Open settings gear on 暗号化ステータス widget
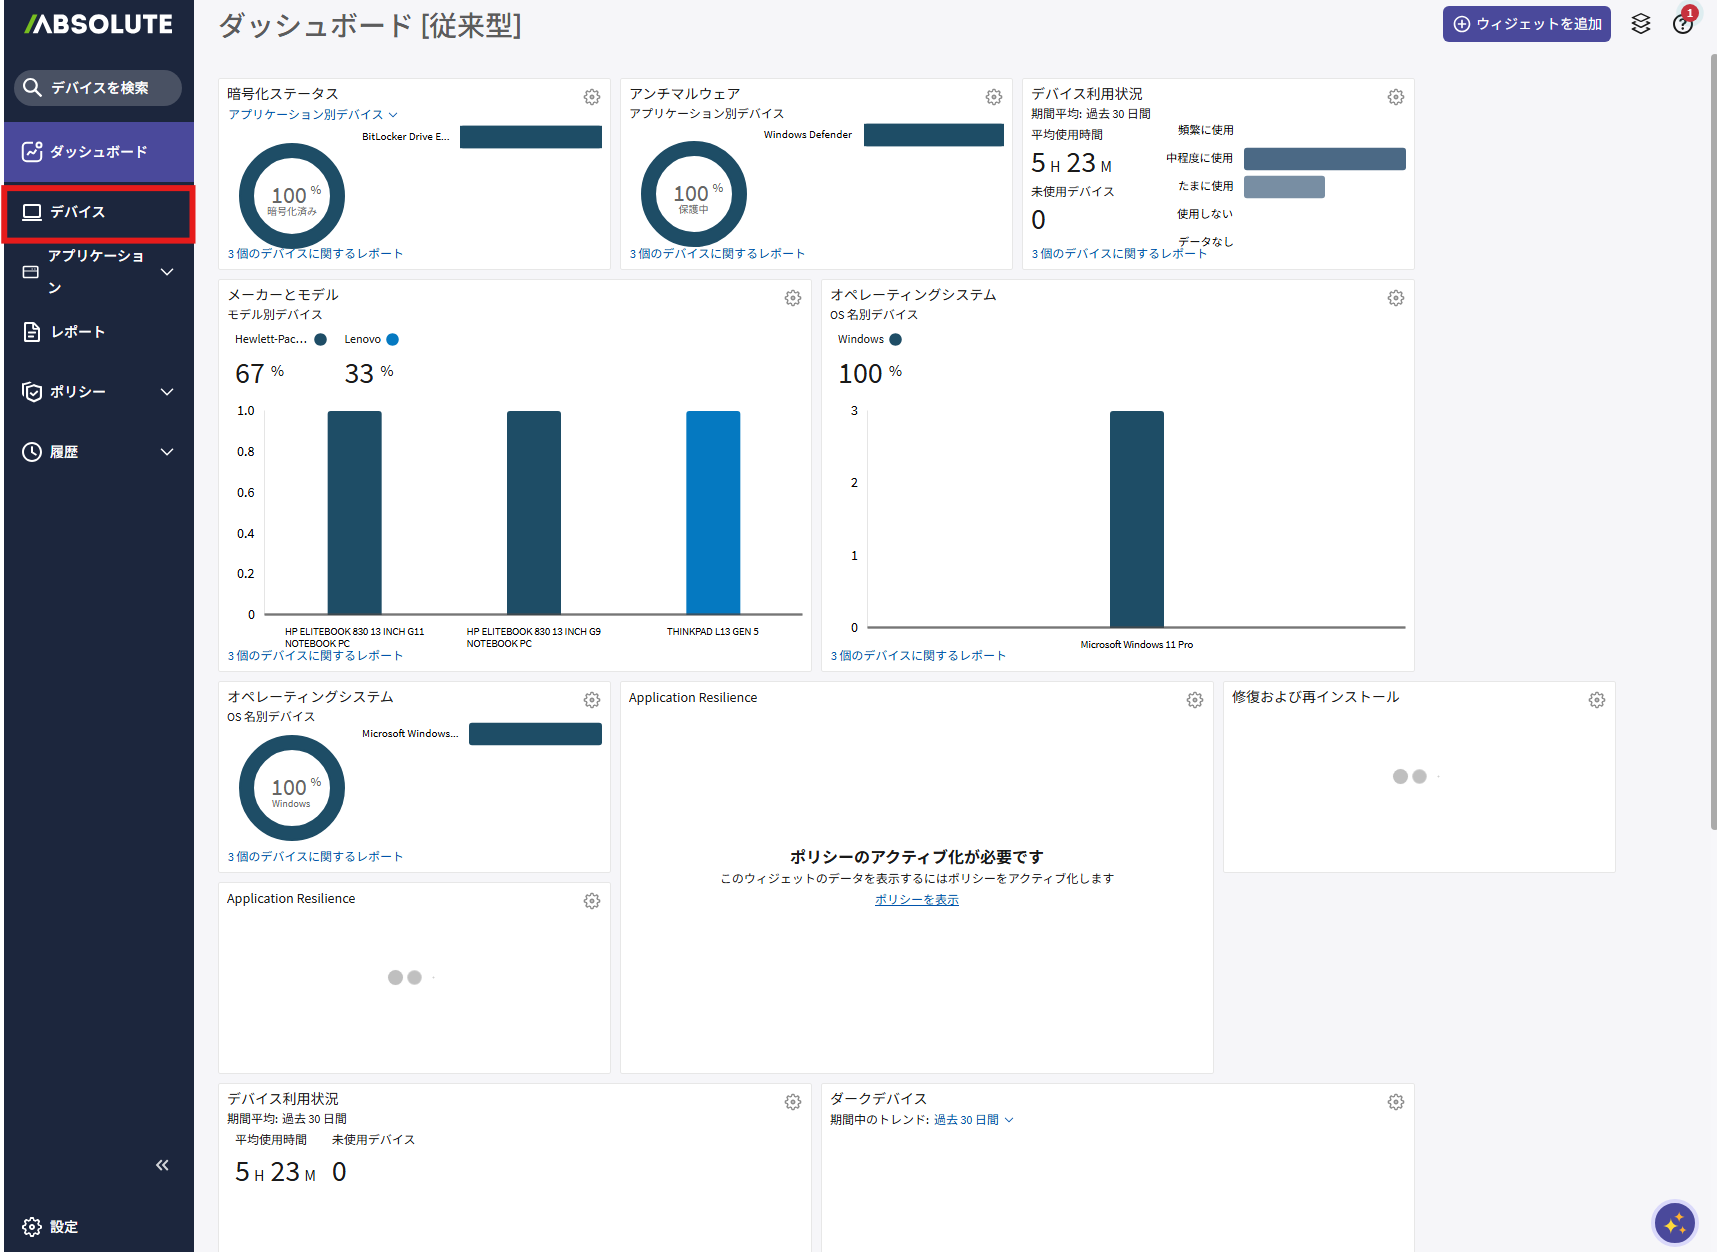 (x=592, y=97)
